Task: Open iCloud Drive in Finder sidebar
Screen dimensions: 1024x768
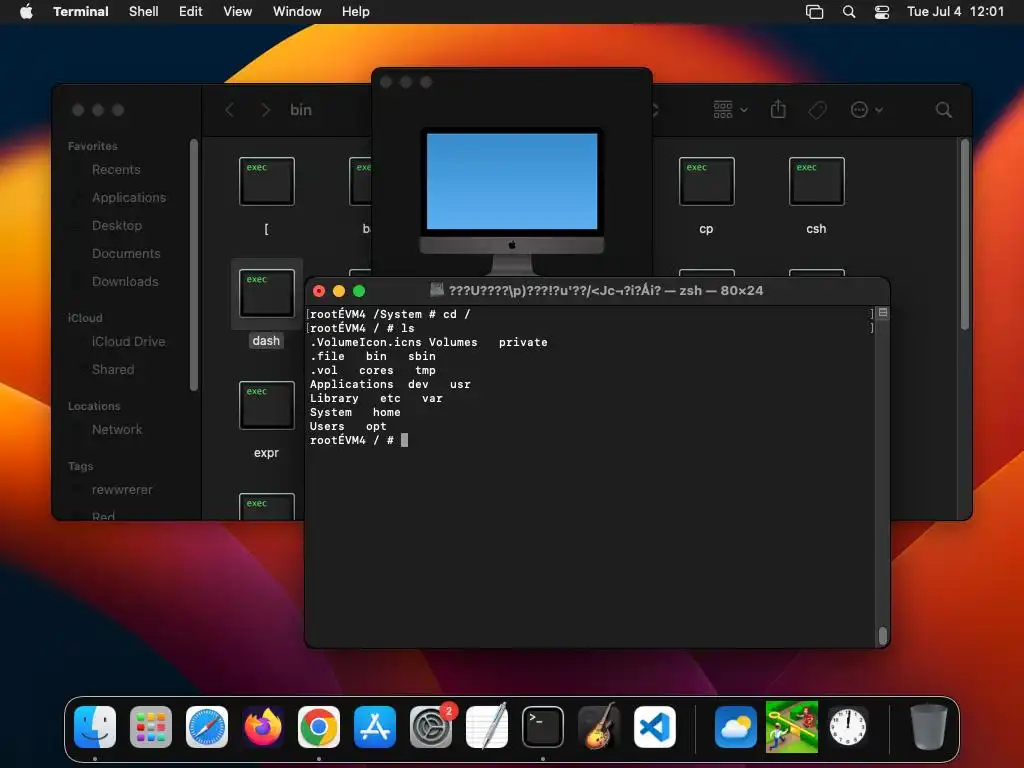Action: tap(129, 342)
